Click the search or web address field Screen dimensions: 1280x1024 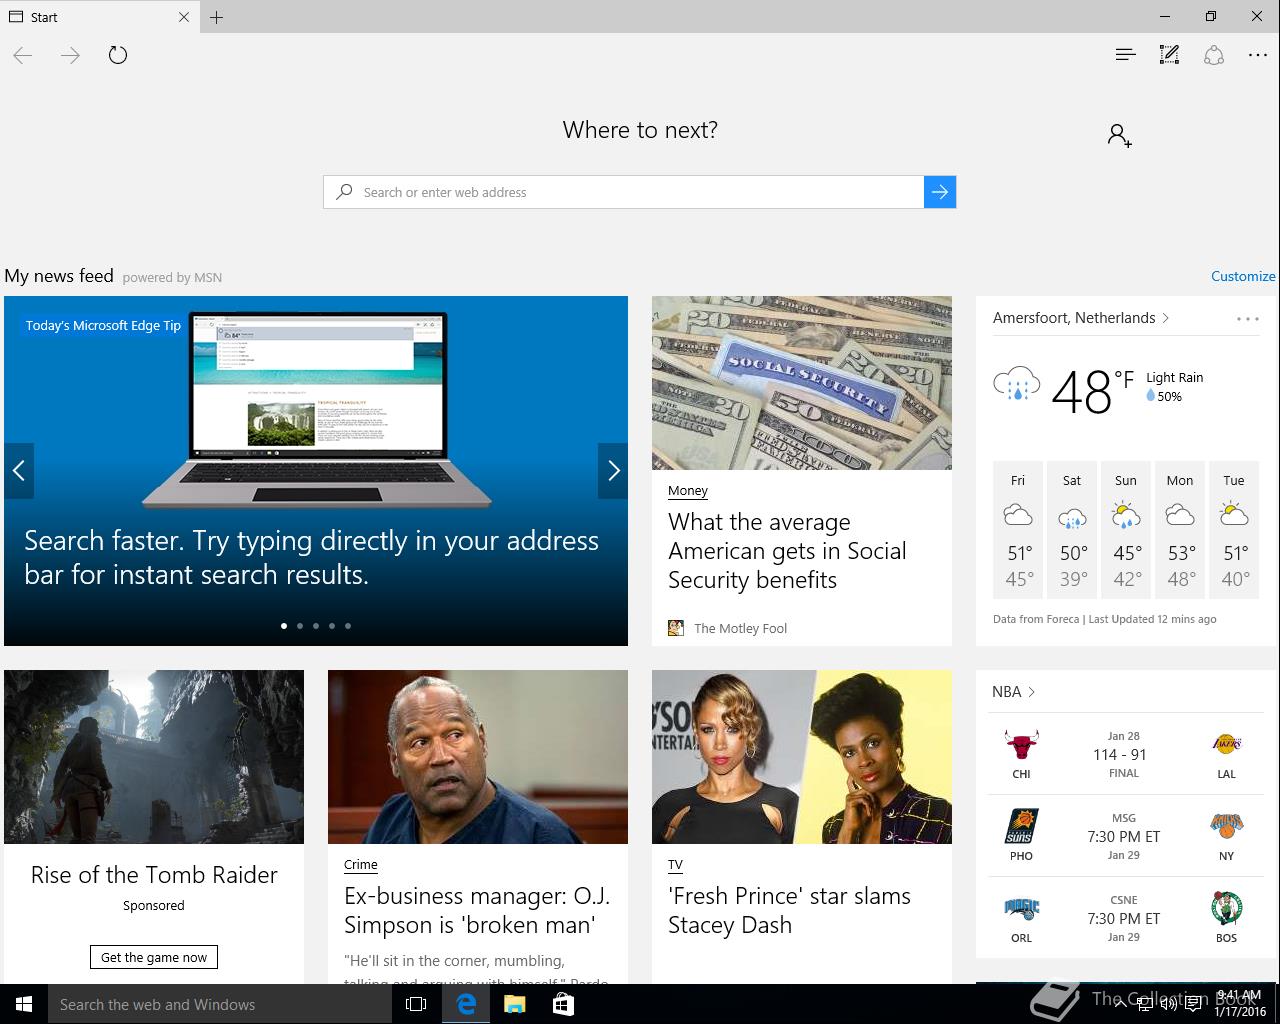pos(624,192)
